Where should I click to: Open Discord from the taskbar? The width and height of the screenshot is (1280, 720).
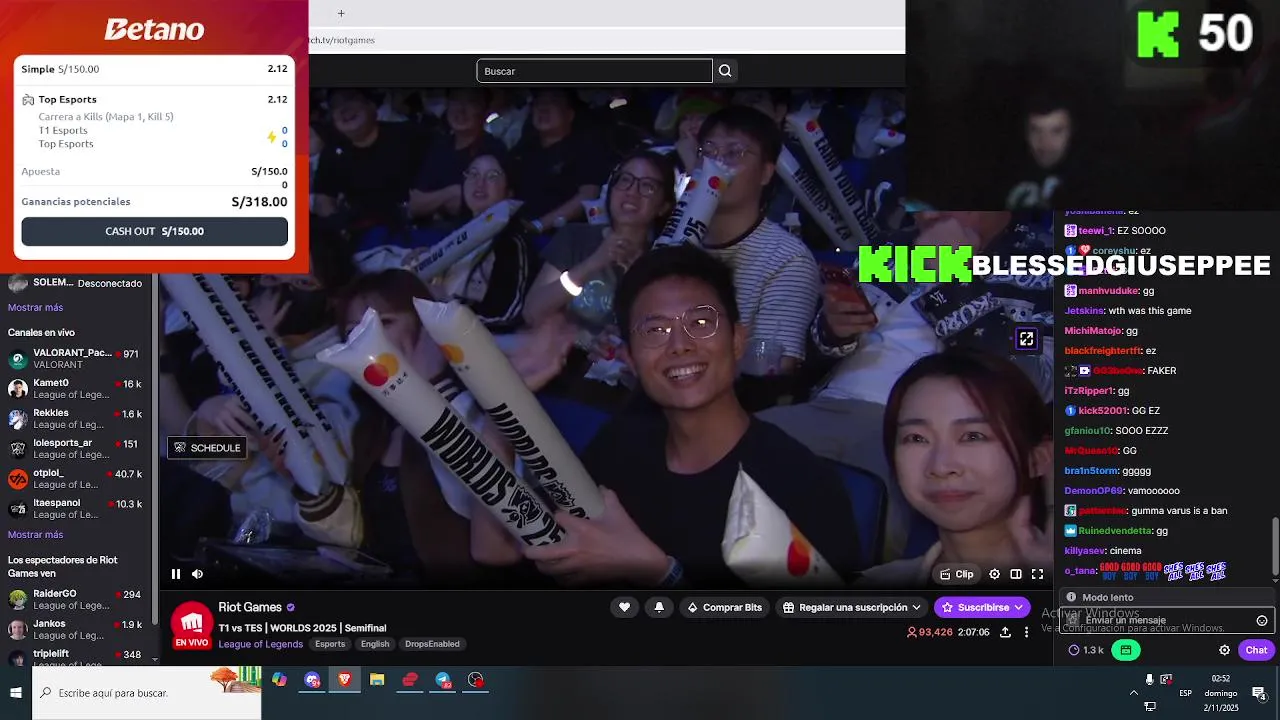coord(312,680)
